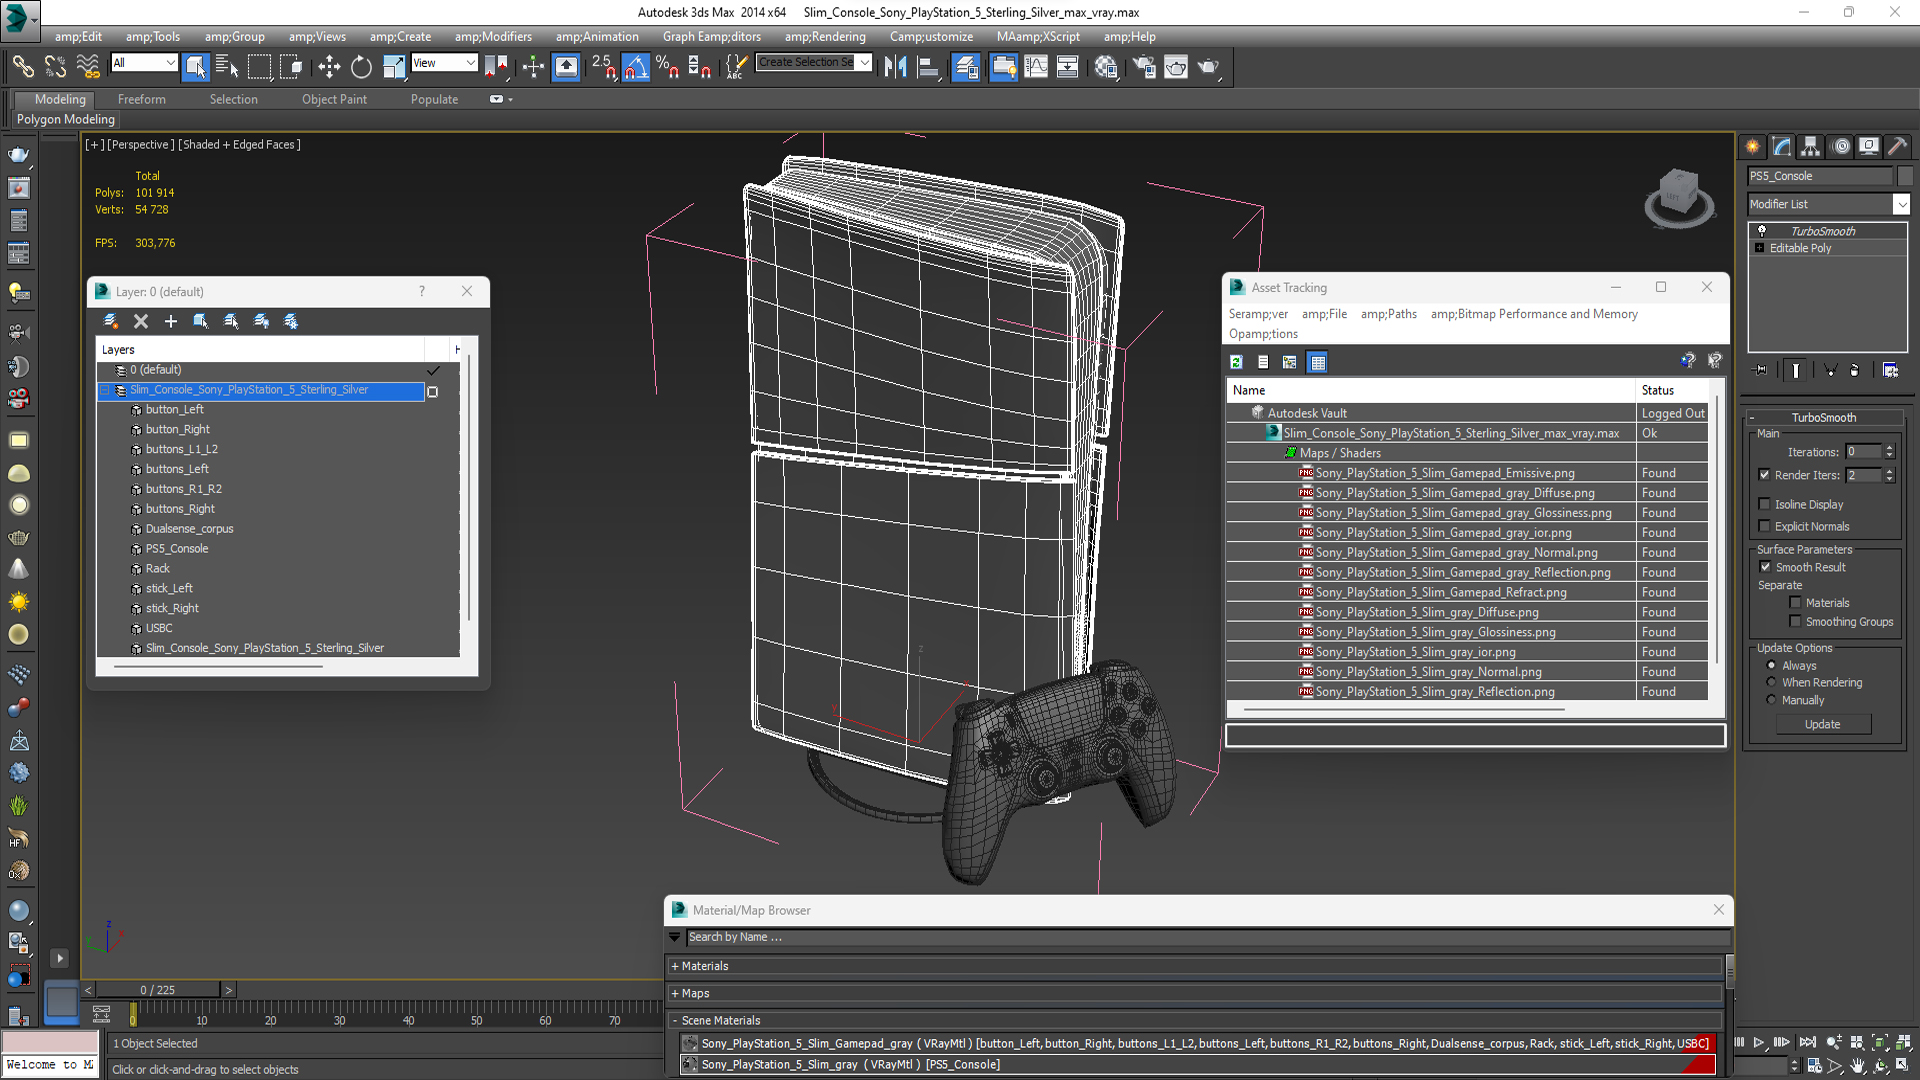Delete layer icon in Layer dialog
Image resolution: width=1920 pixels, height=1080 pixels.
click(141, 321)
